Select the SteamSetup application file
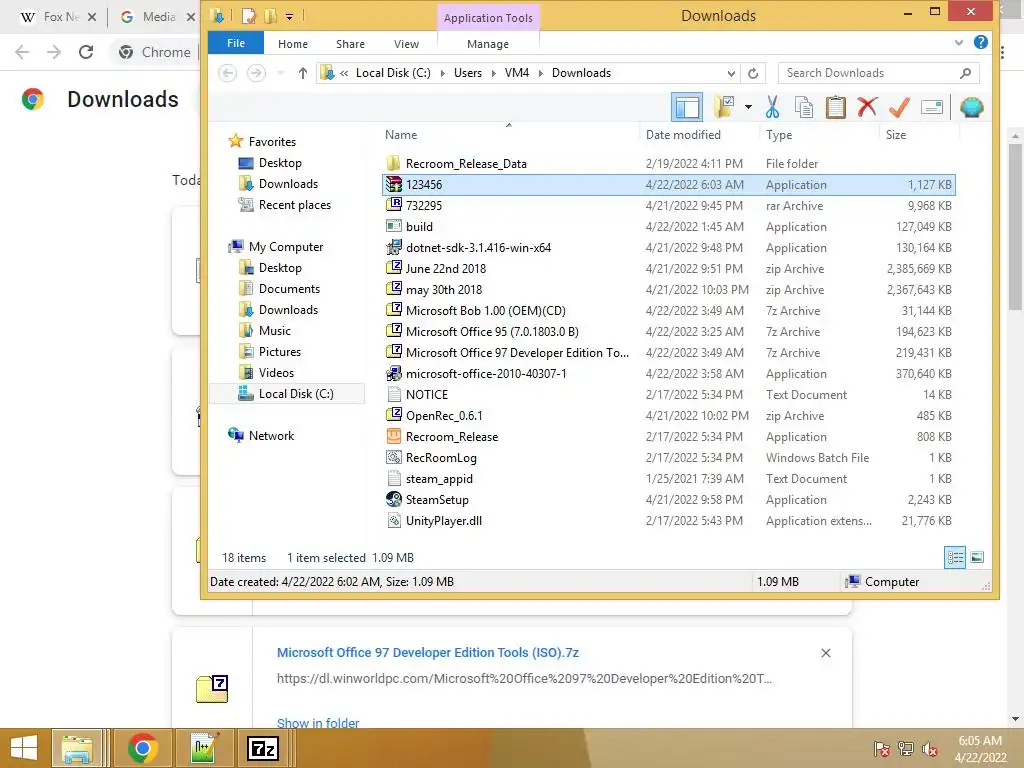The image size is (1024, 768). (x=668, y=500)
